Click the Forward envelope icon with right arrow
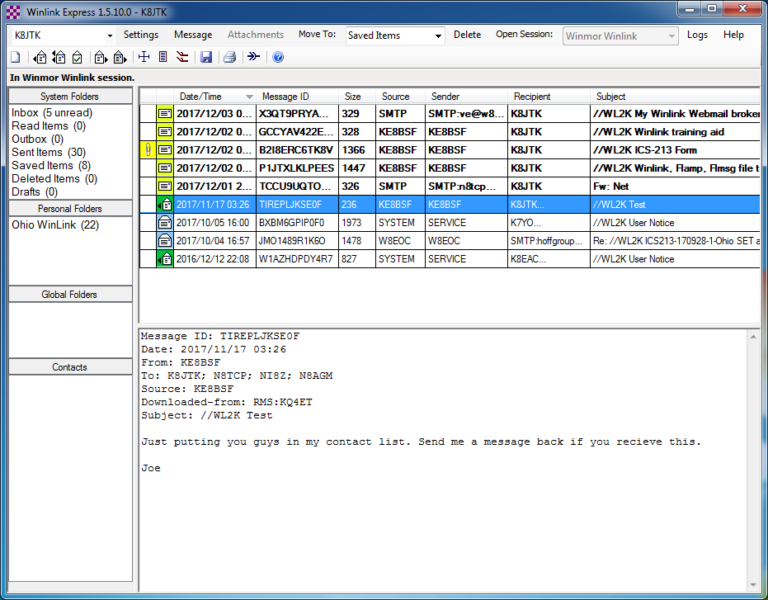Image resolution: width=768 pixels, height=600 pixels. tap(101, 57)
